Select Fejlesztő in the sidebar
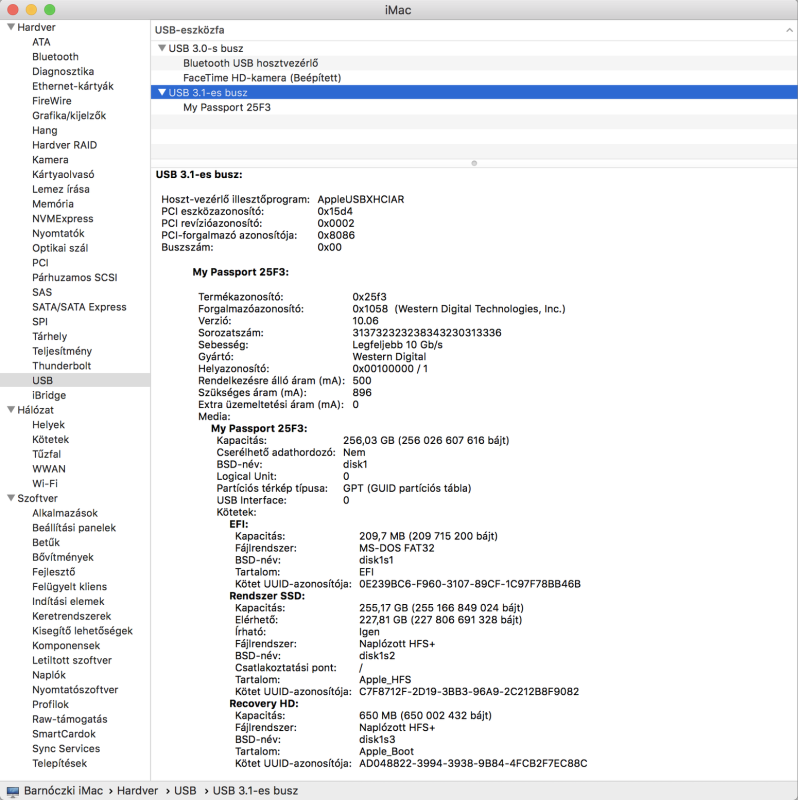The width and height of the screenshot is (798, 800). pyautogui.click(x=54, y=572)
